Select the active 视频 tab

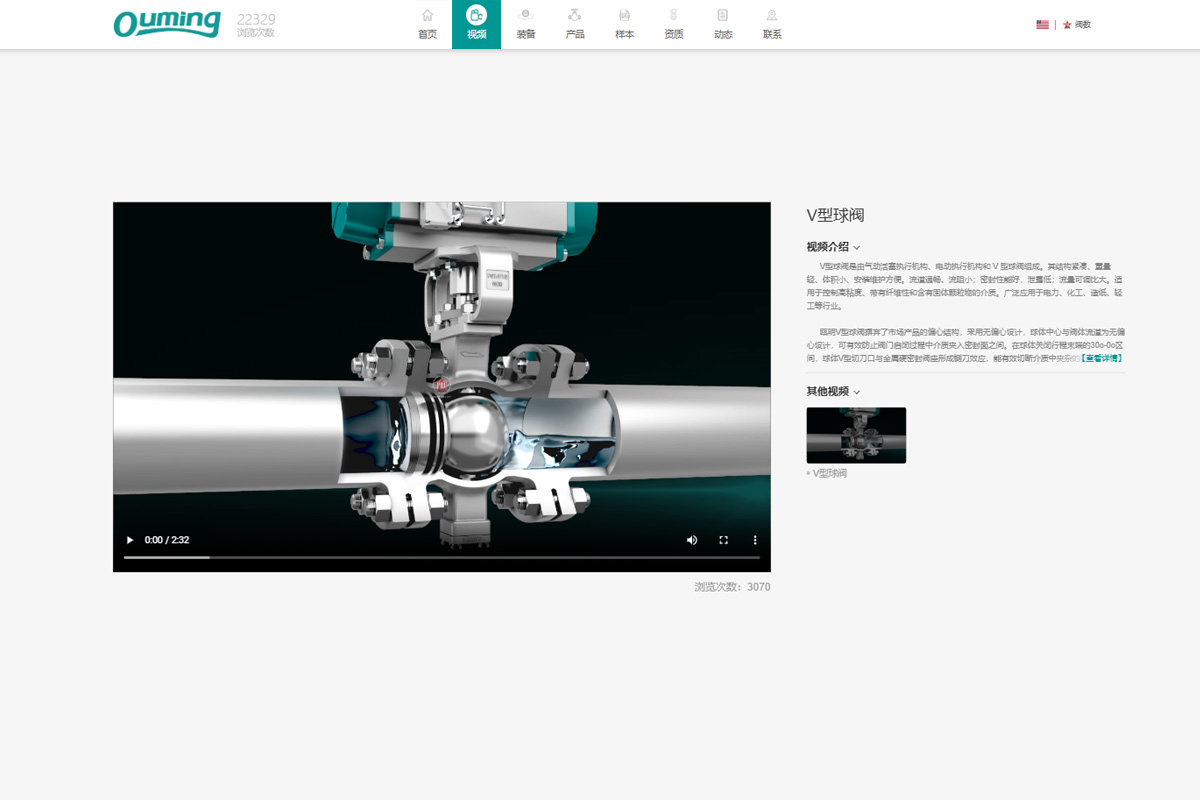[x=476, y=24]
